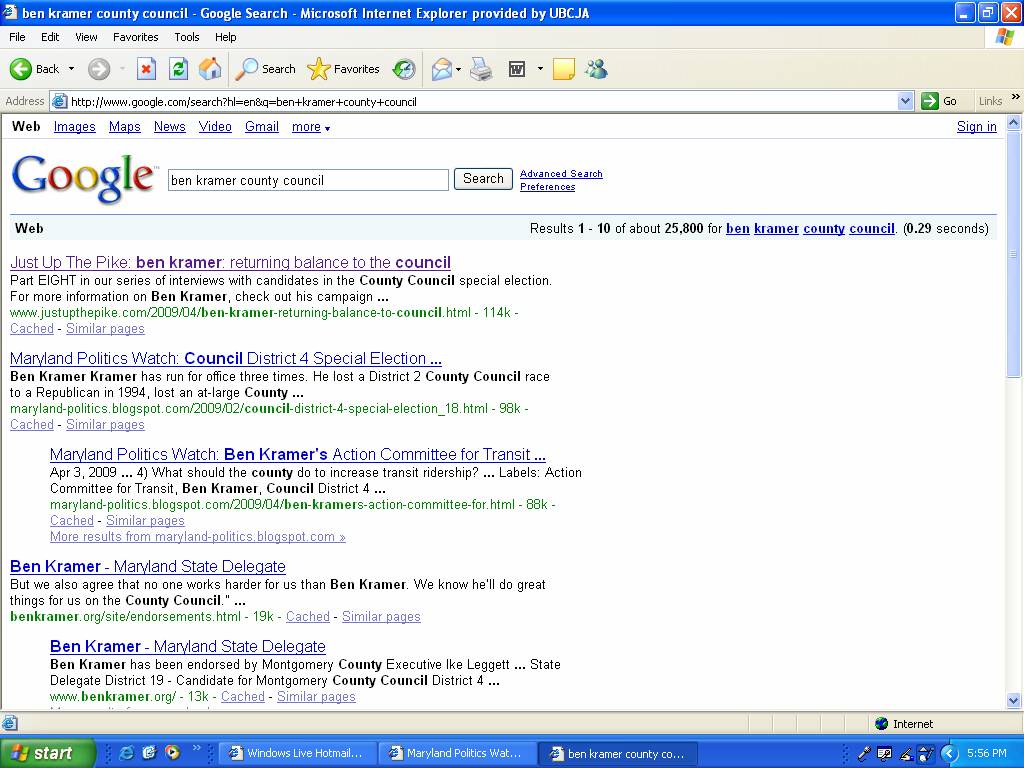The height and width of the screenshot is (768, 1024).
Task: Switch to Windows Live Hotmail taskbar window
Action: [298, 753]
